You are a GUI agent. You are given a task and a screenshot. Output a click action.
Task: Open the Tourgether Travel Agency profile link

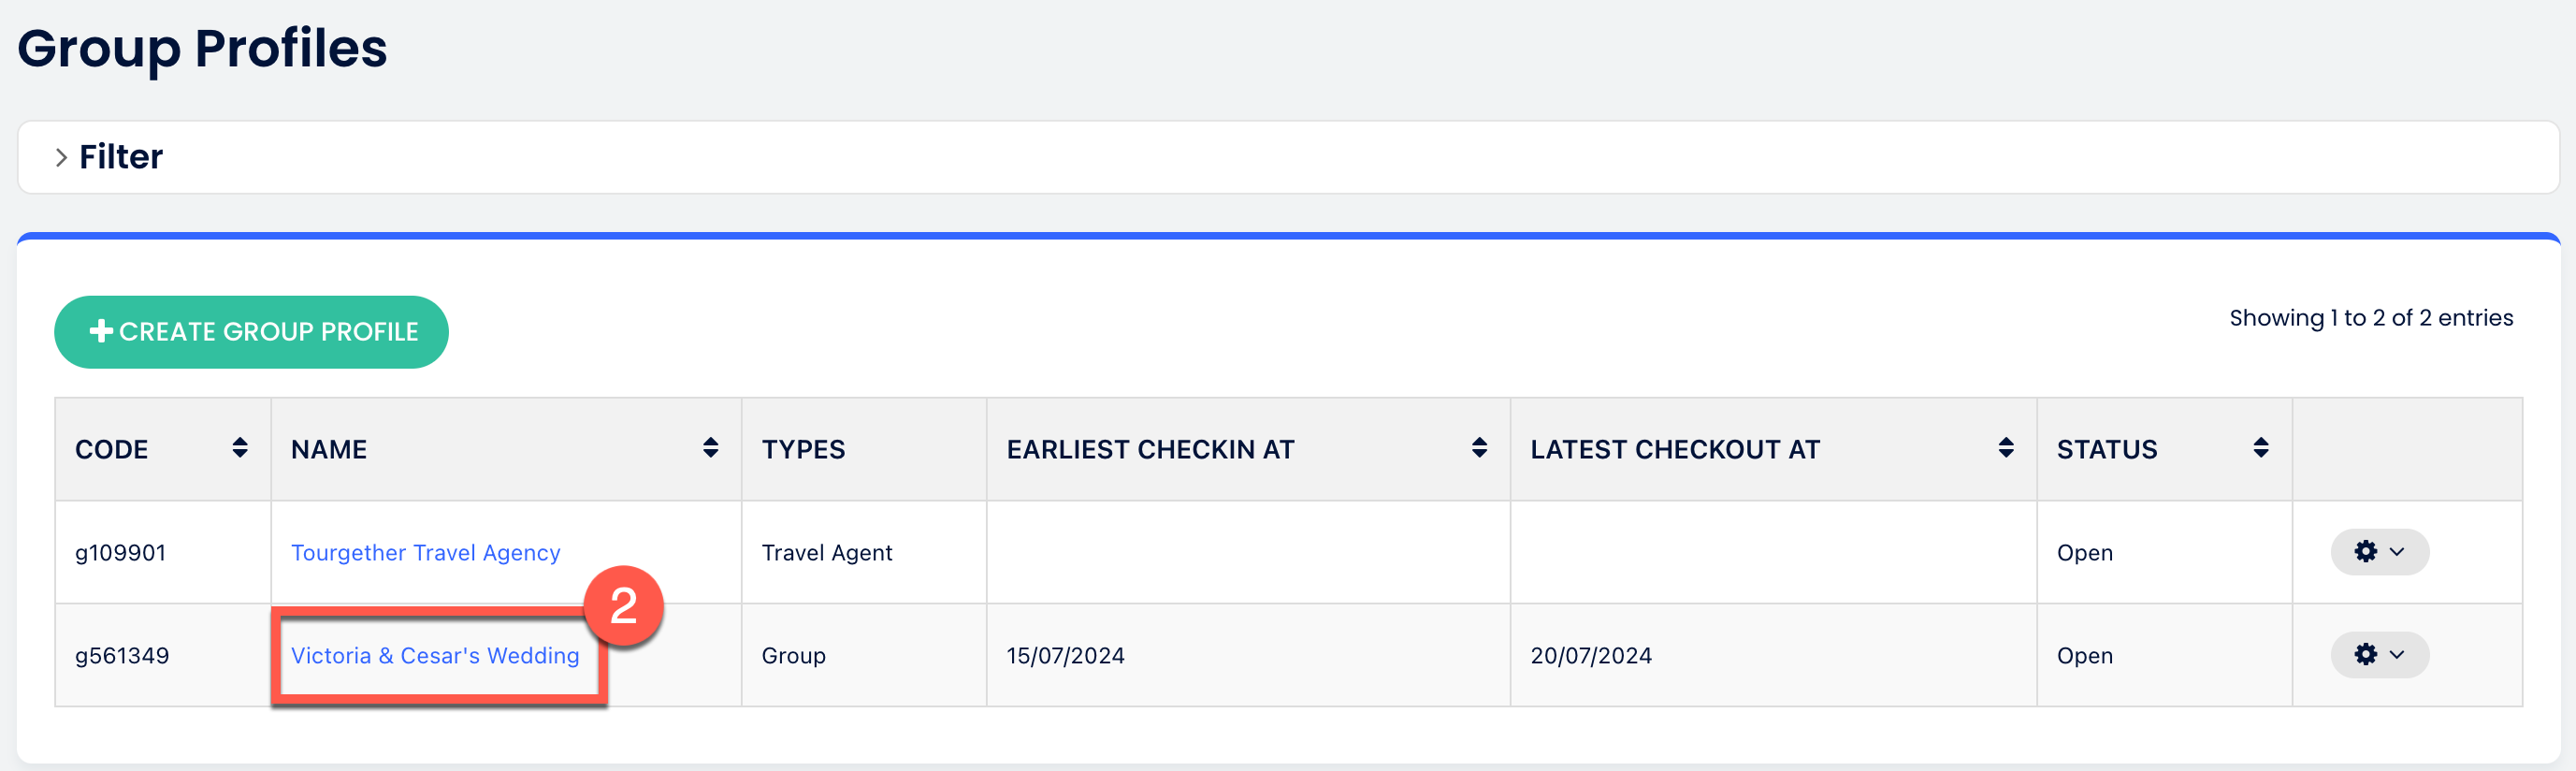pos(425,553)
